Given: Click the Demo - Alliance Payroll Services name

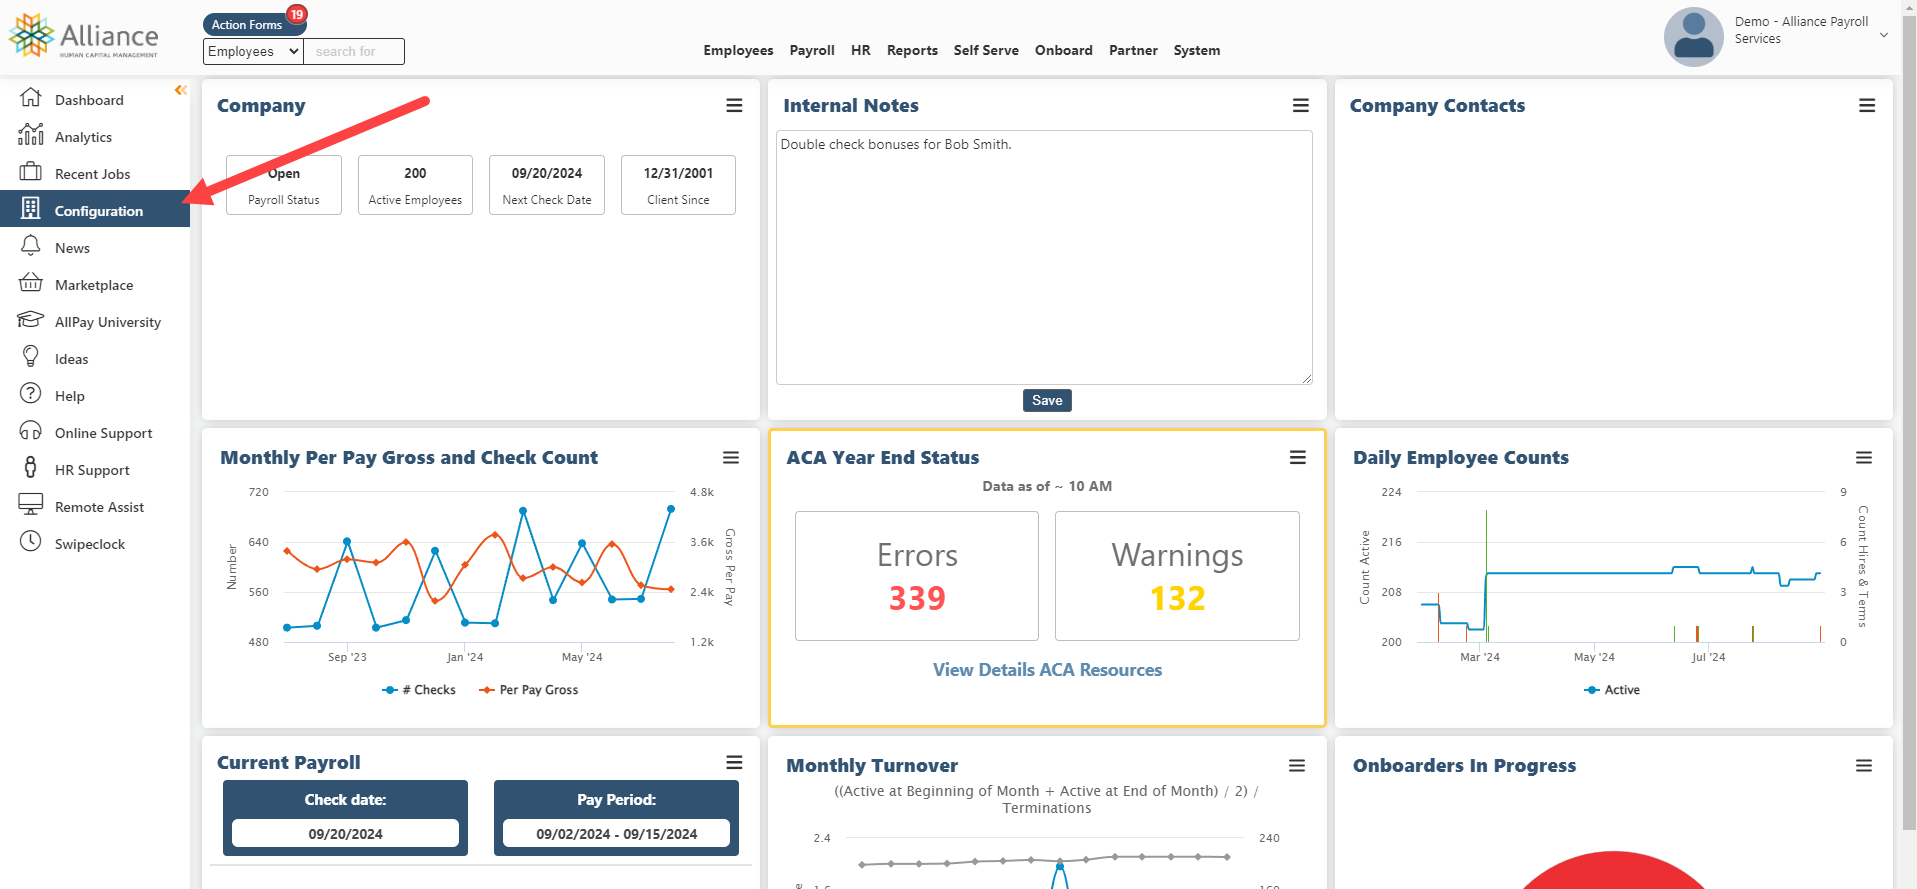Looking at the screenshot, I should pyautogui.click(x=1801, y=30).
